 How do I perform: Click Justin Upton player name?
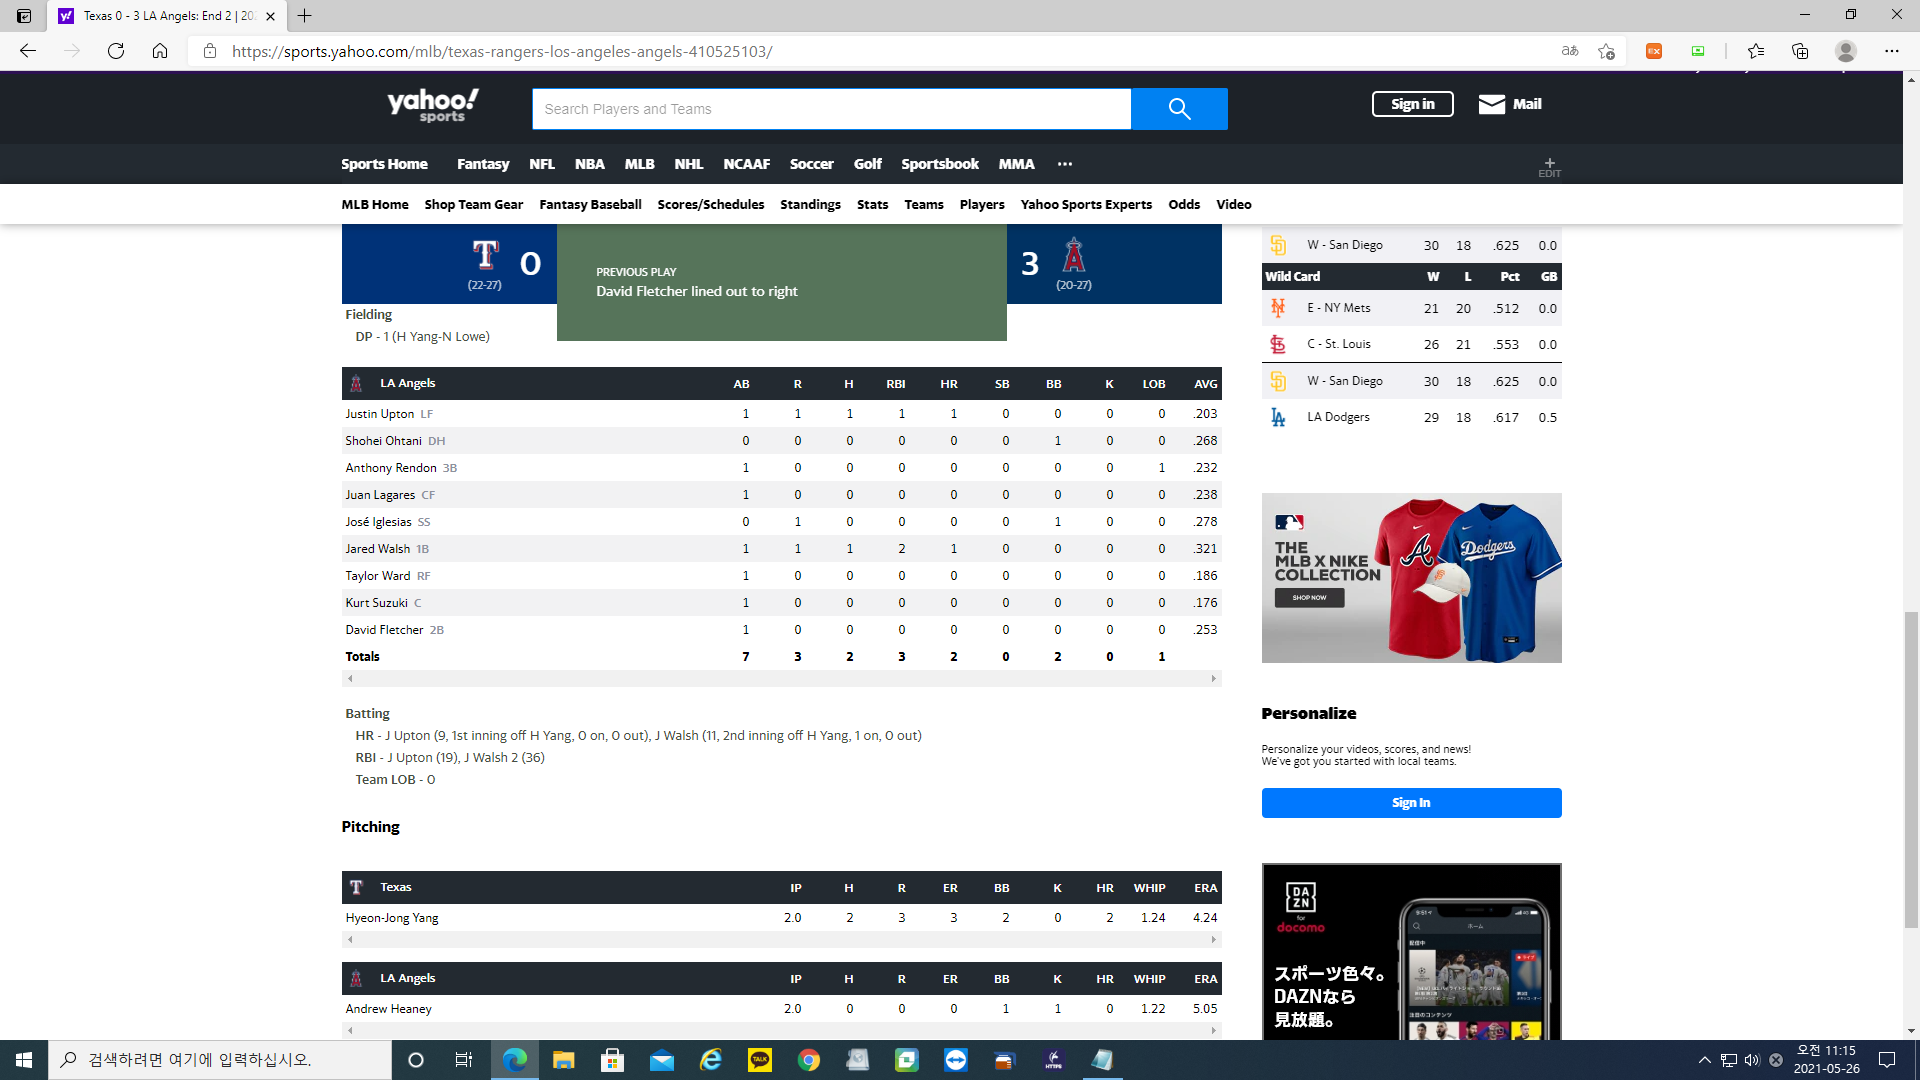[x=379, y=414]
